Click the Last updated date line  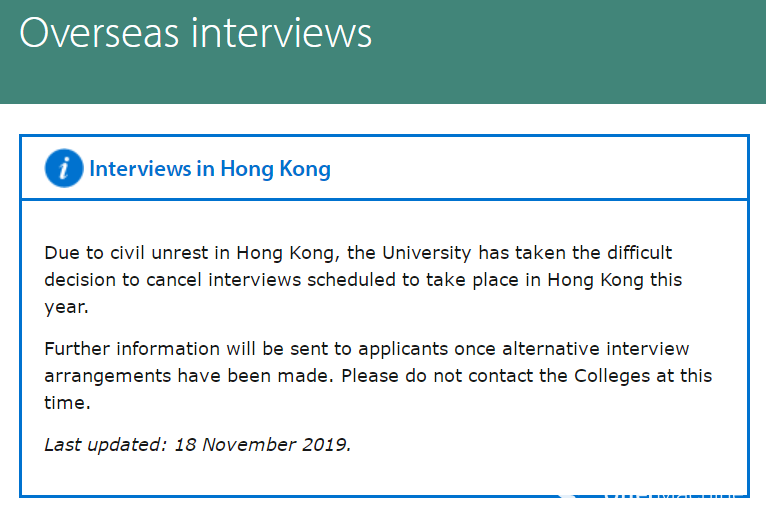tap(197, 445)
